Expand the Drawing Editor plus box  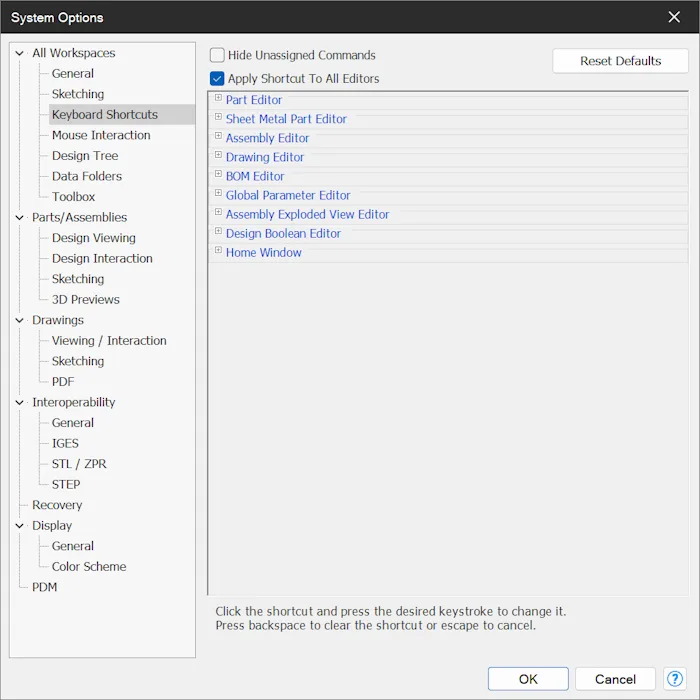218,155
